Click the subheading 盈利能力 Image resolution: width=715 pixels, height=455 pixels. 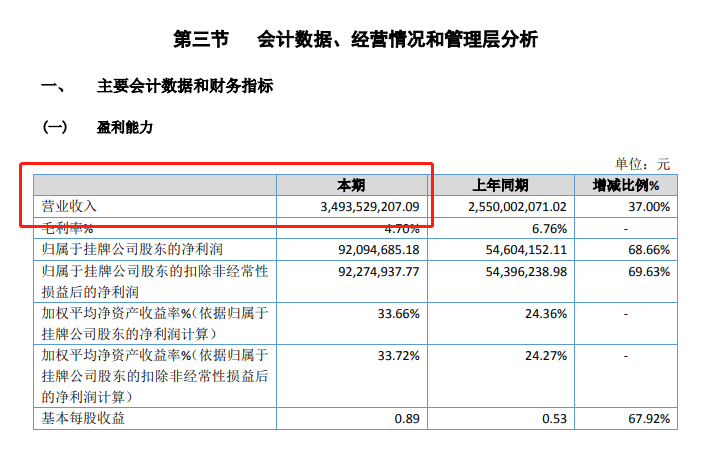[x=124, y=127]
